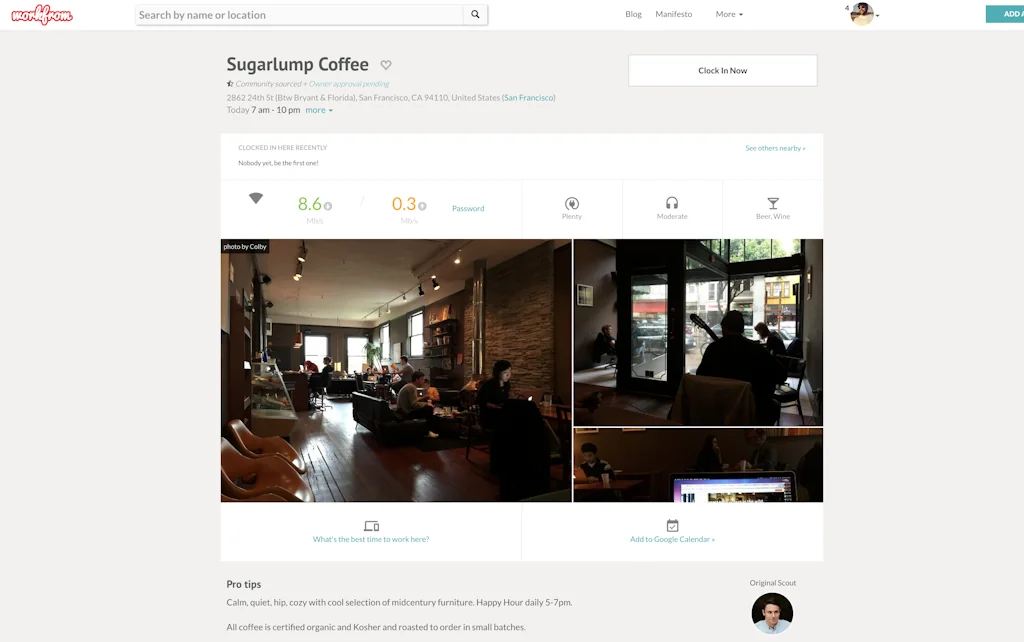The height and width of the screenshot is (642, 1024).
Task: Expand the More dropdown in navigation
Action: [729, 14]
